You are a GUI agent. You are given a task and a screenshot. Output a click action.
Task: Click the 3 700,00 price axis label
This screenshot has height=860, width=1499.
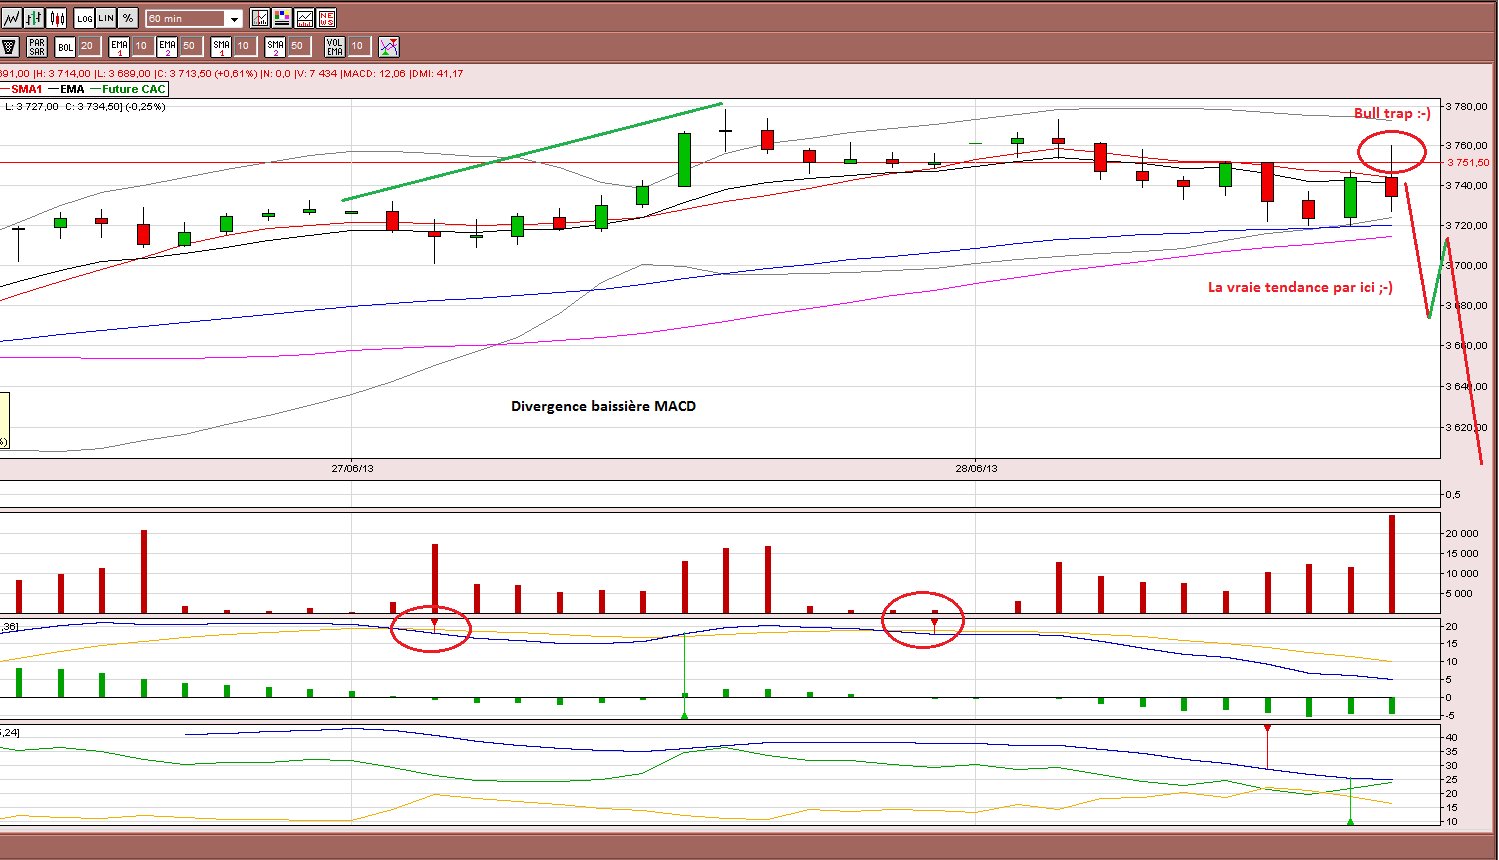[1467, 266]
